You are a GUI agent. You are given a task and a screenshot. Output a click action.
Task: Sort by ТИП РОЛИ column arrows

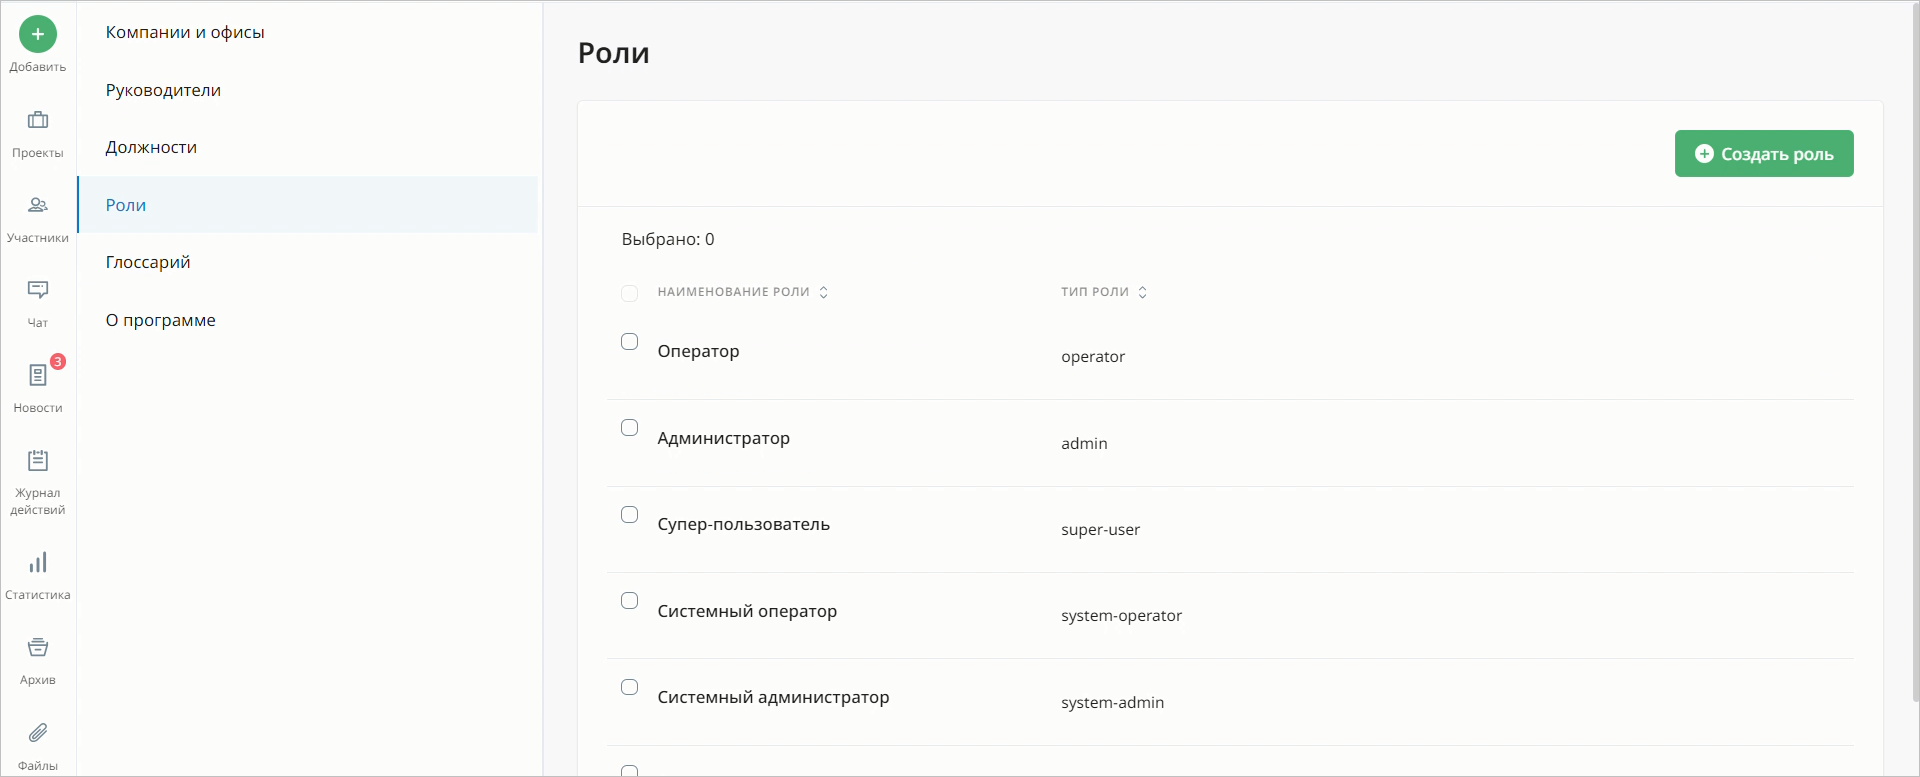[1143, 292]
